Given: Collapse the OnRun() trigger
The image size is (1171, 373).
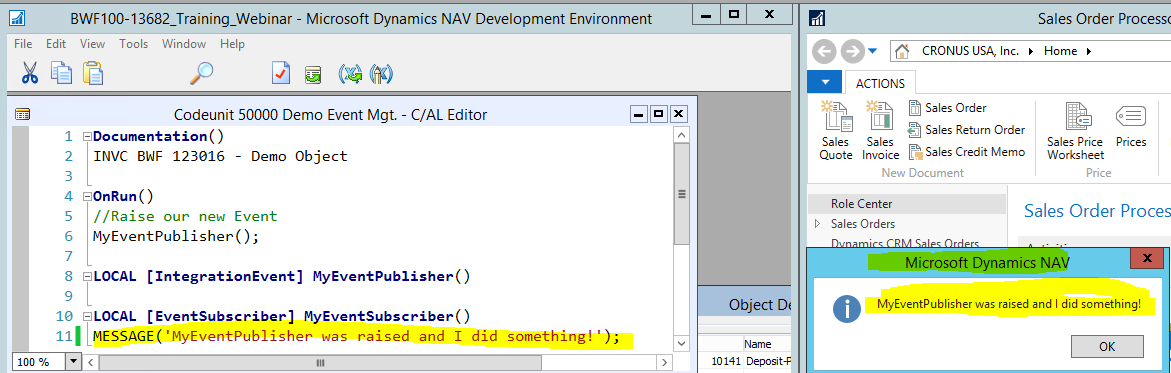Looking at the screenshot, I should click(x=87, y=197).
